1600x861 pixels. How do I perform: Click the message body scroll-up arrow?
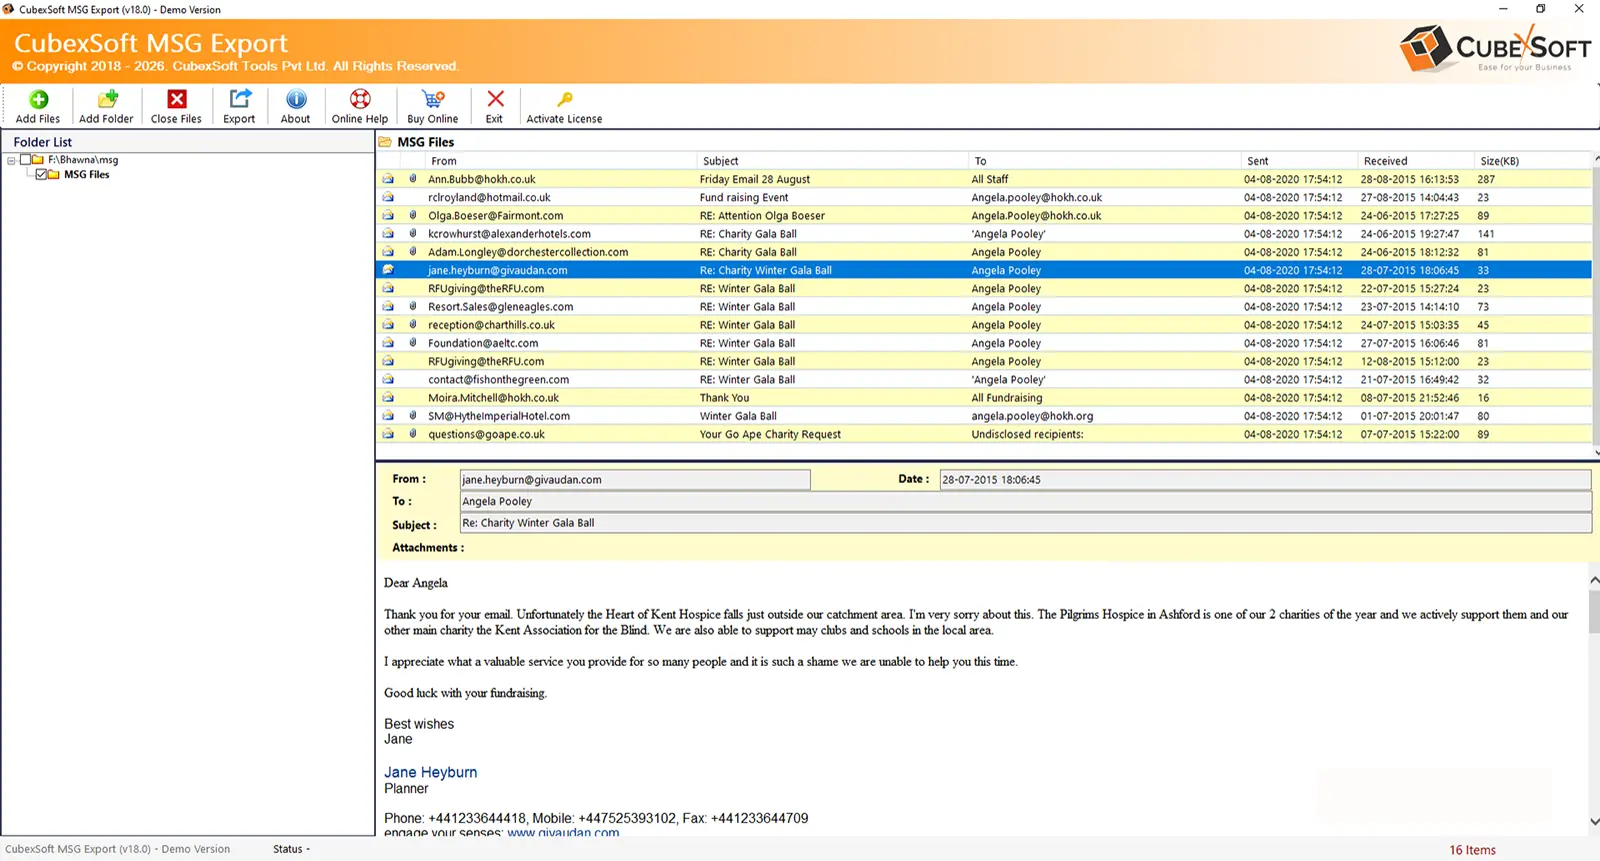(1594, 580)
